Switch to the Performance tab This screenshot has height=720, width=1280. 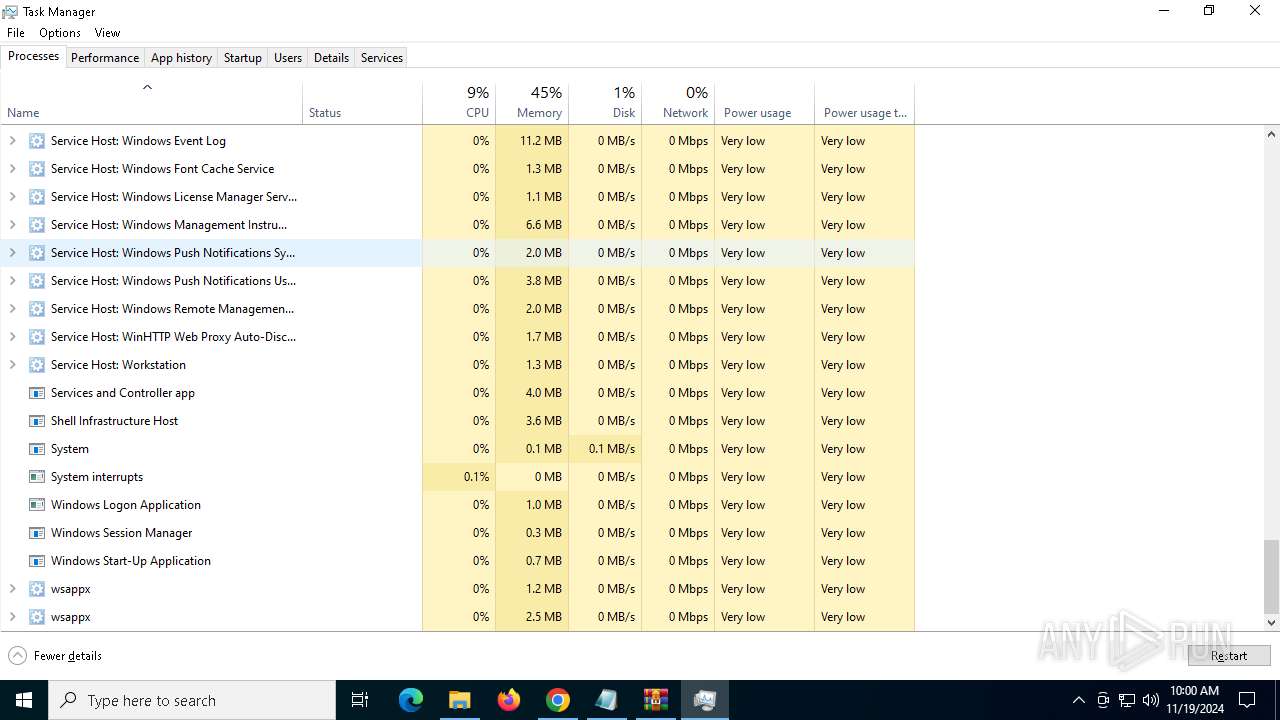[x=105, y=58]
